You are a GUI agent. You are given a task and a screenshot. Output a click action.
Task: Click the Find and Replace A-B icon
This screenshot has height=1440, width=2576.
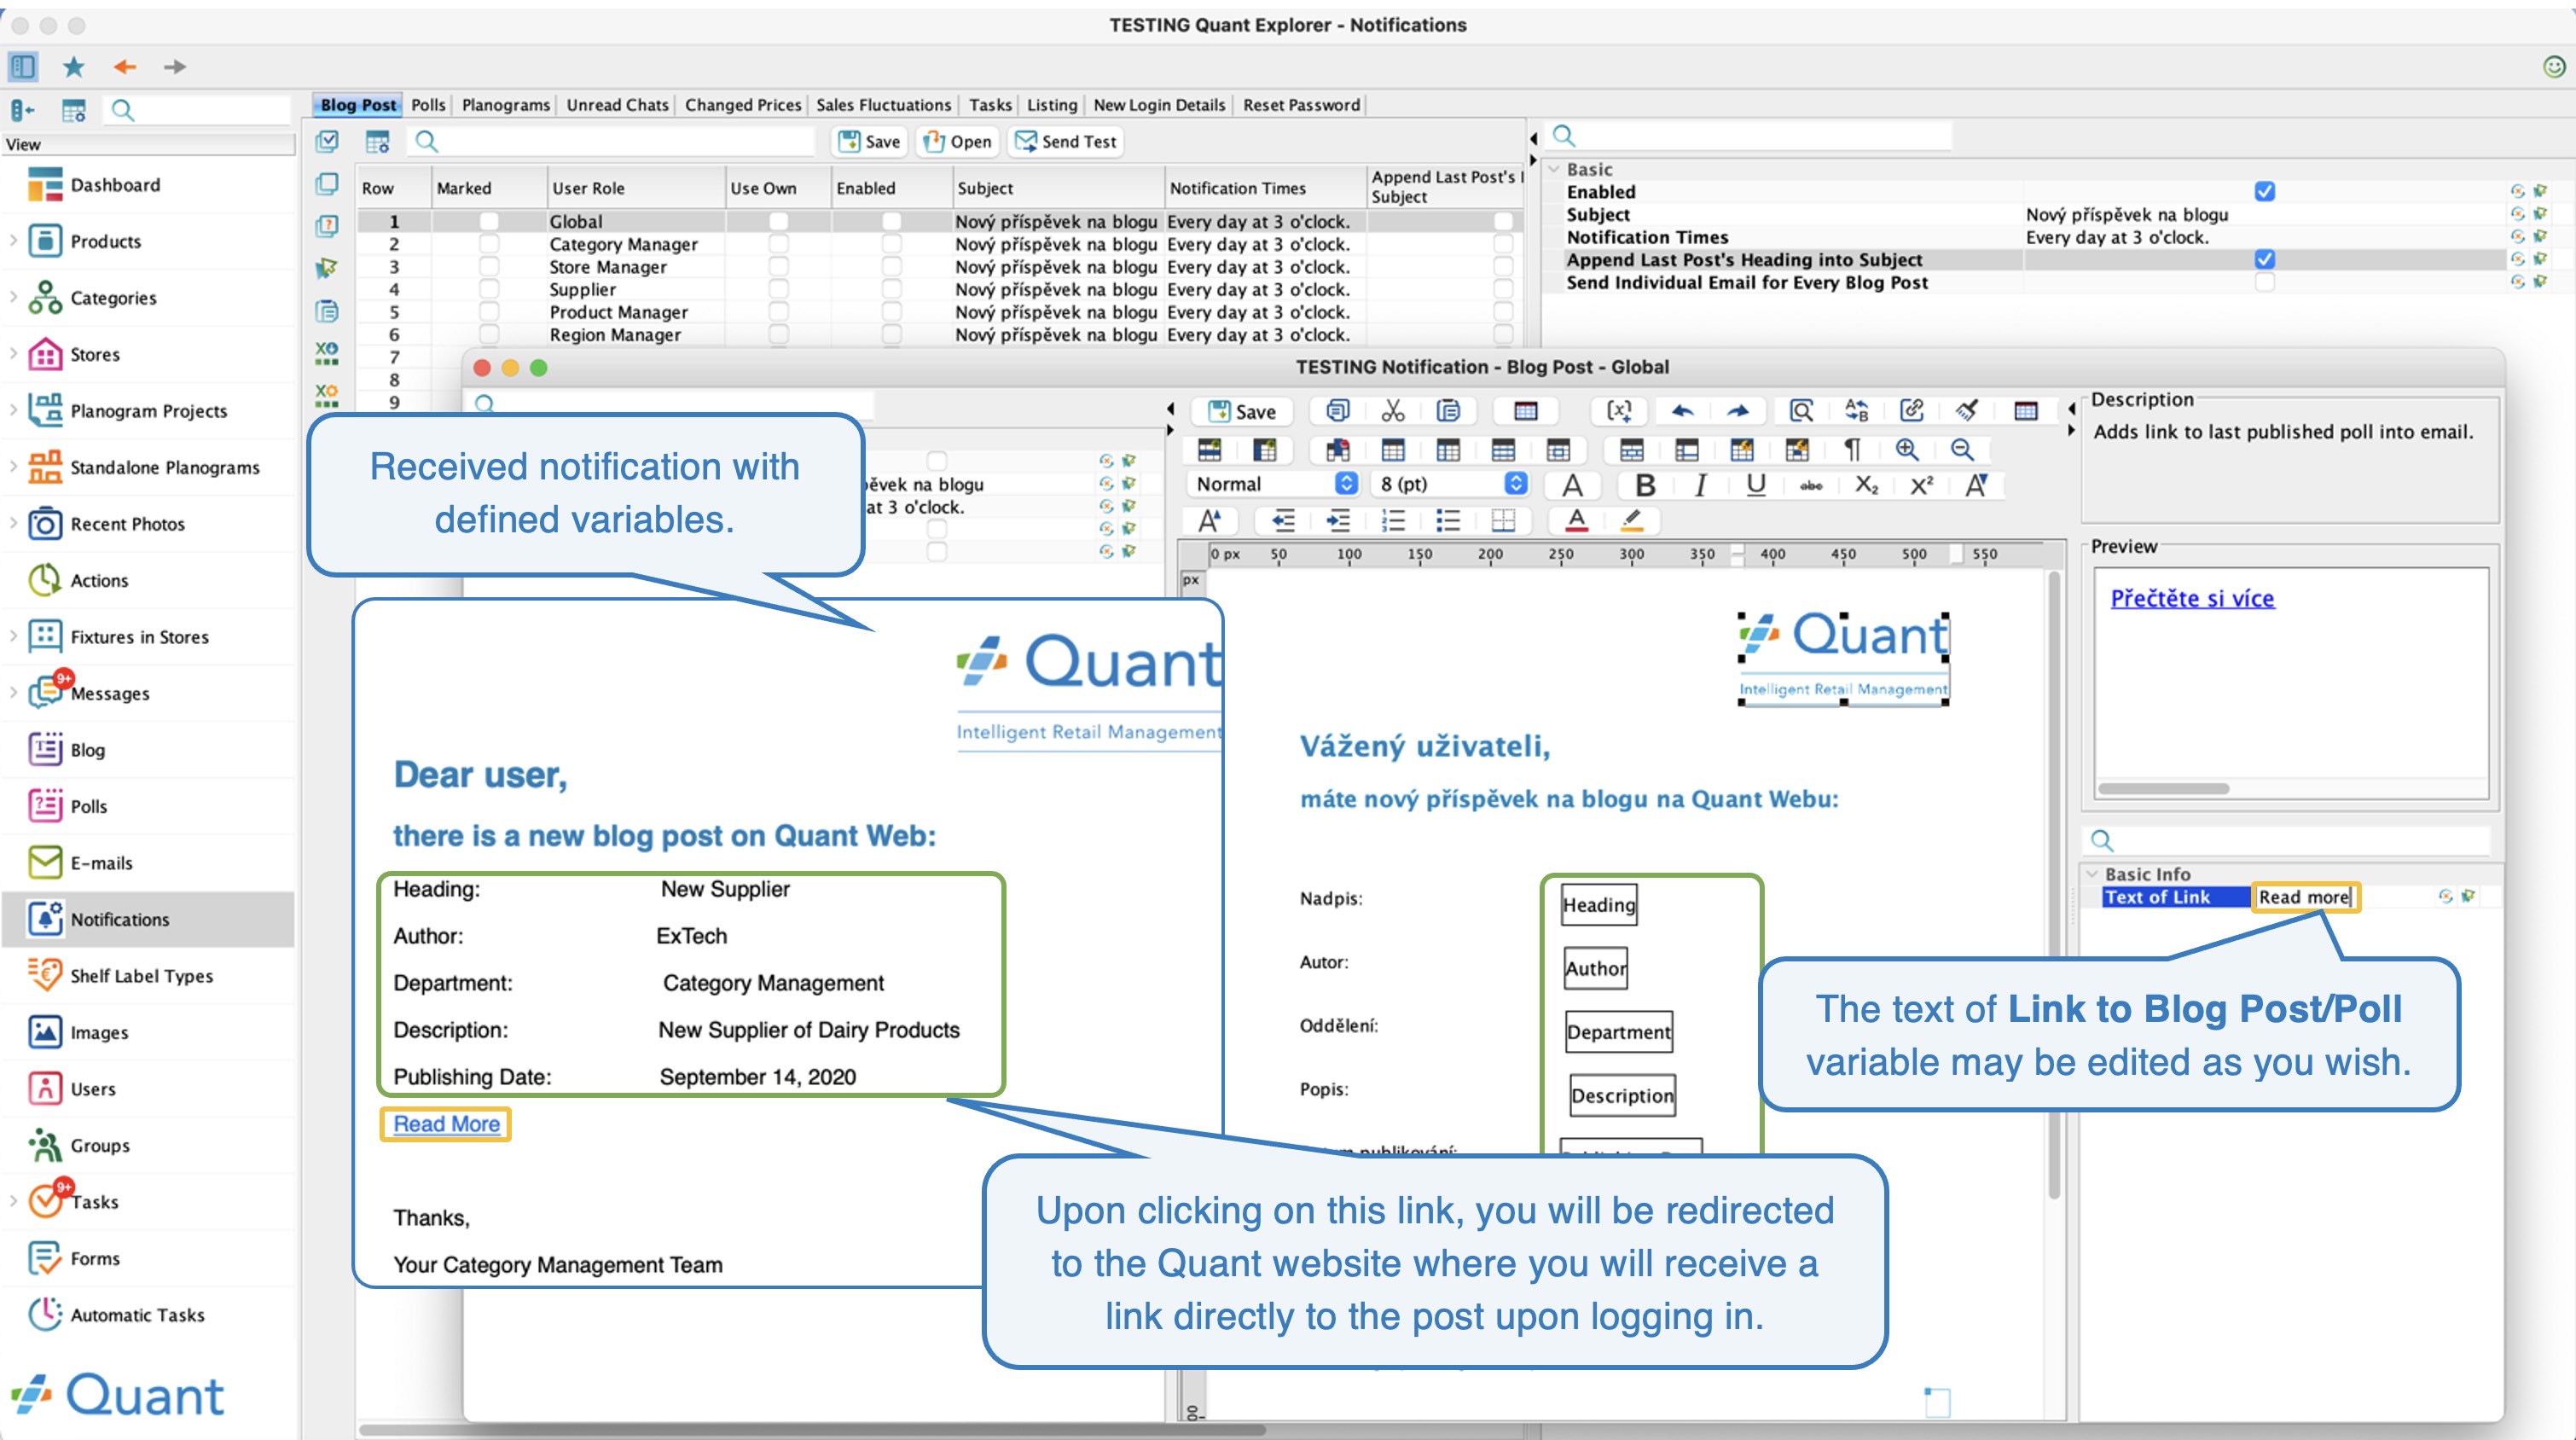tap(1856, 411)
